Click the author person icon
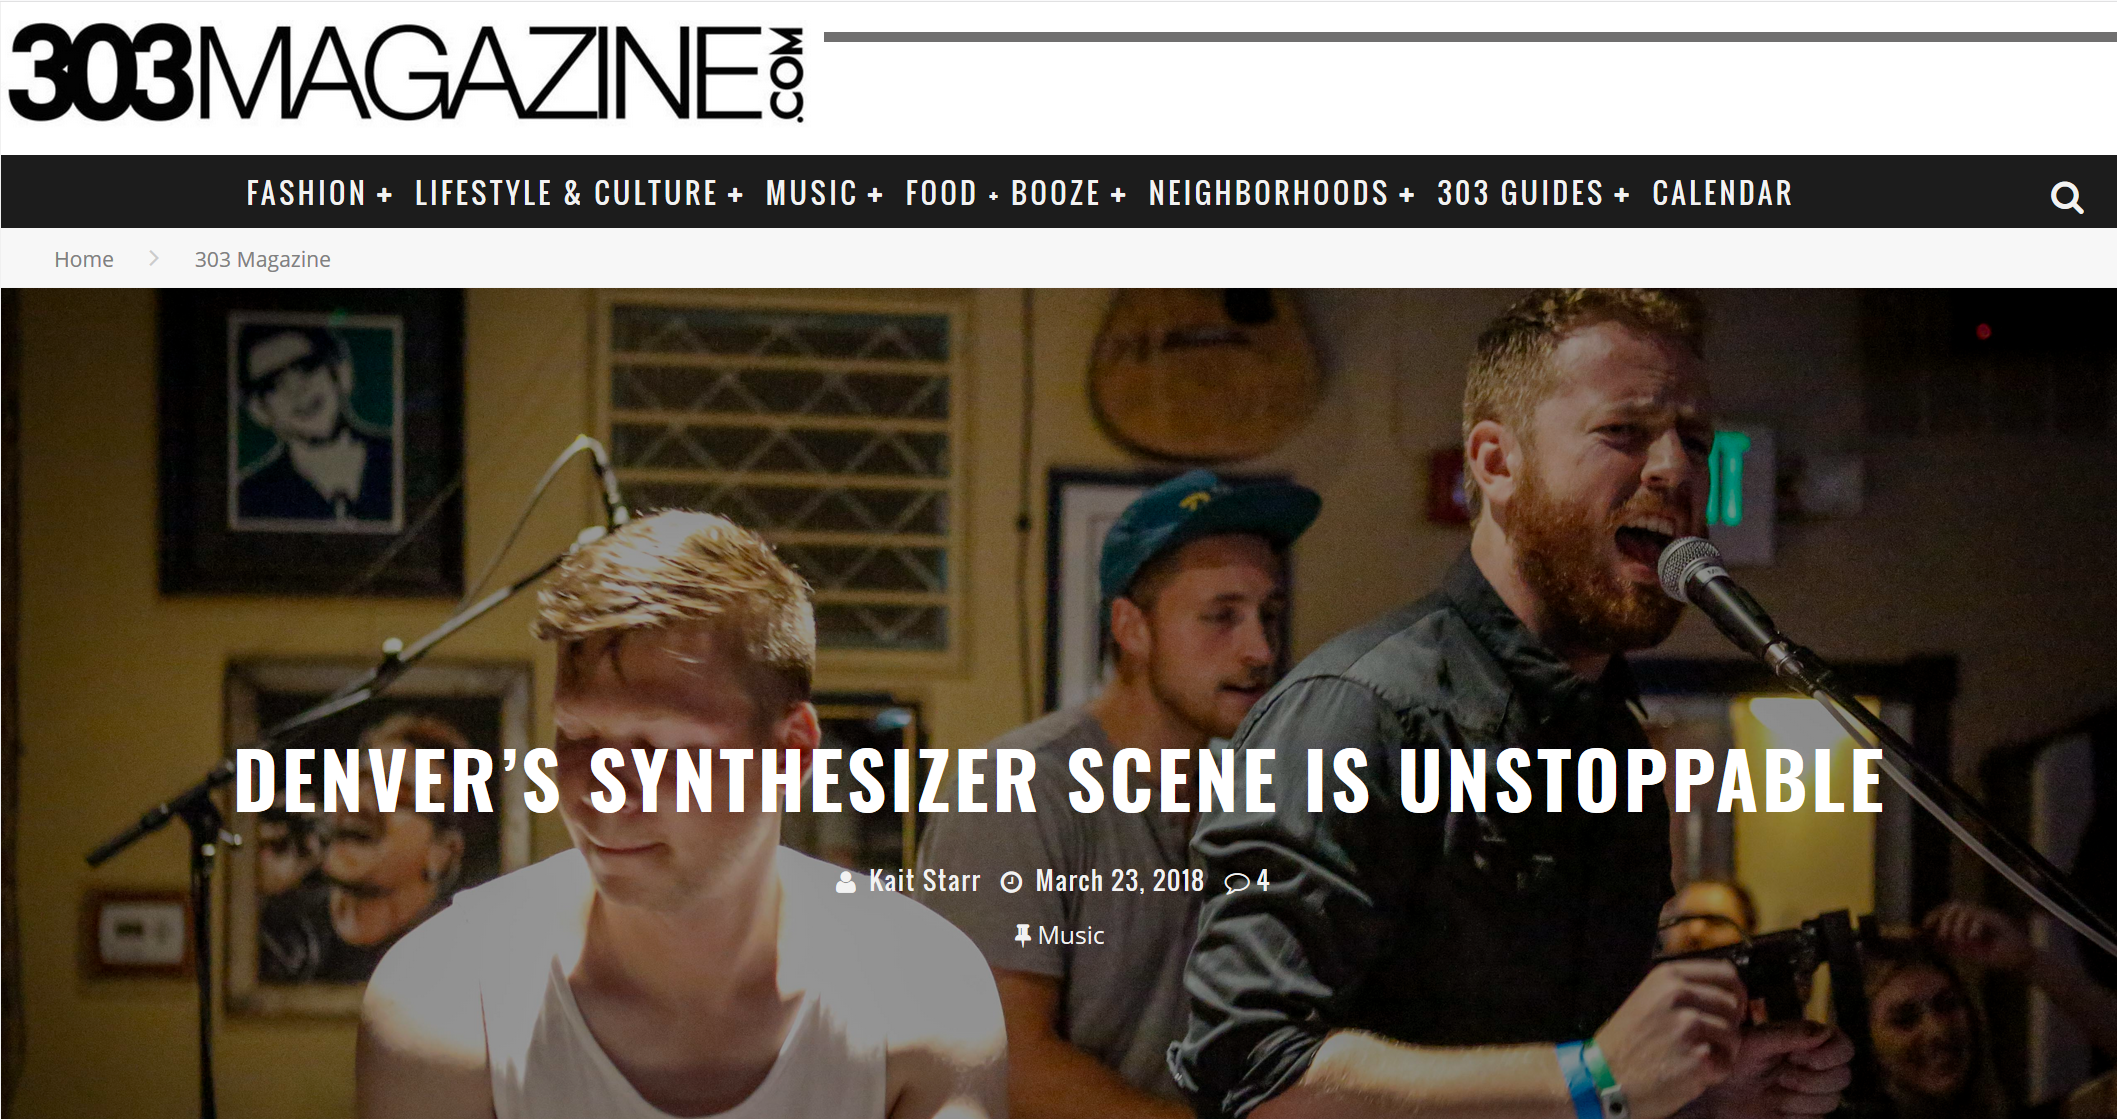Viewport: 2117px width, 1119px height. coord(846,882)
